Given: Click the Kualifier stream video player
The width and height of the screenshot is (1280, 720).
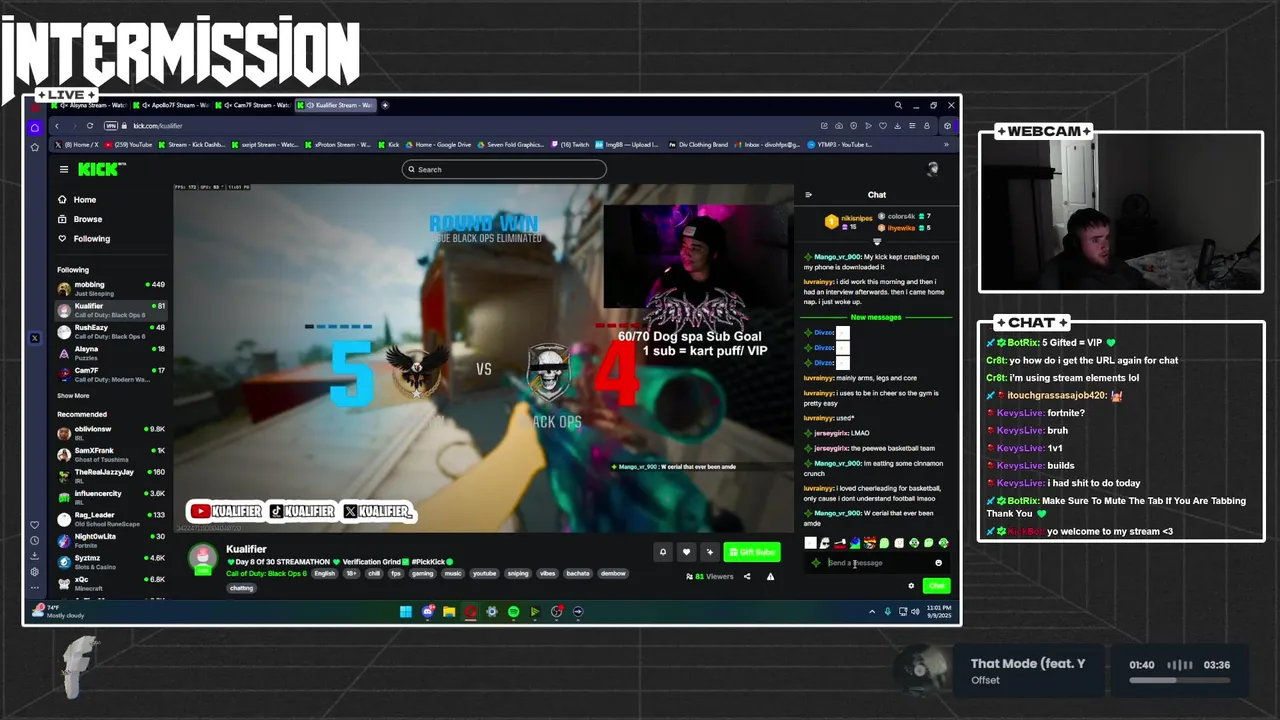Looking at the screenshot, I should click(484, 358).
